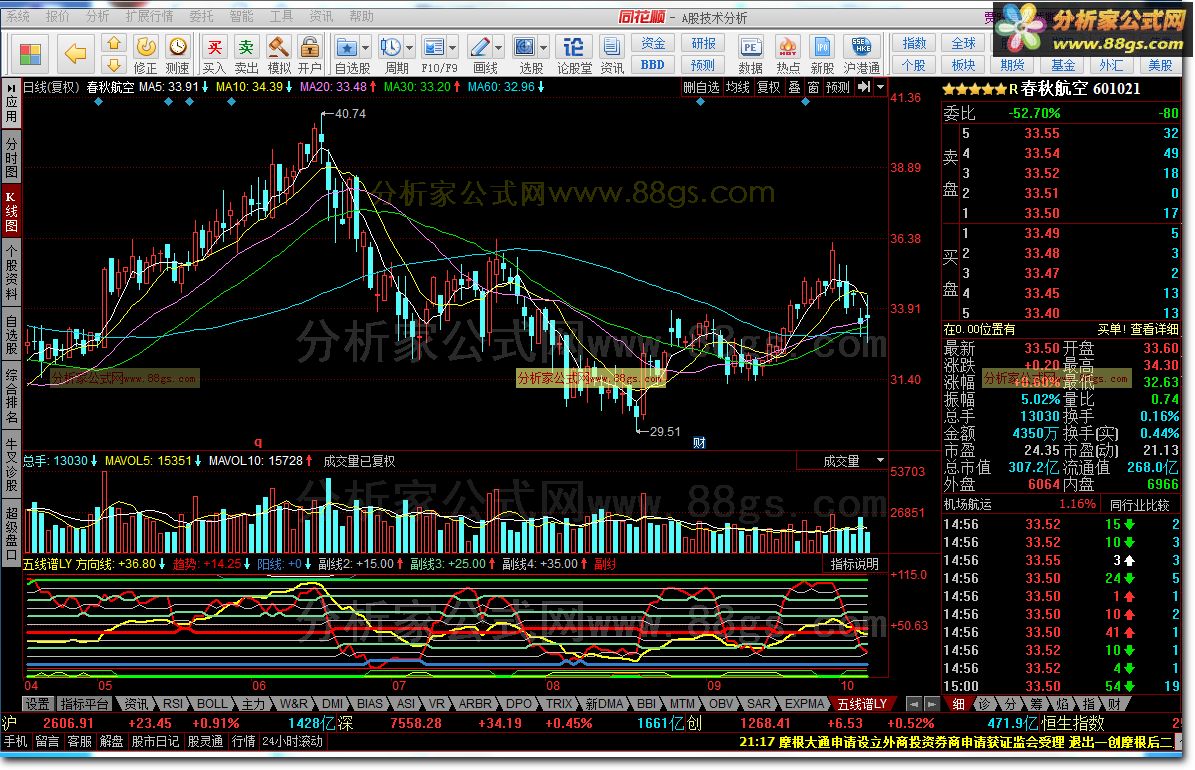Click the BBD button

[x=653, y=65]
